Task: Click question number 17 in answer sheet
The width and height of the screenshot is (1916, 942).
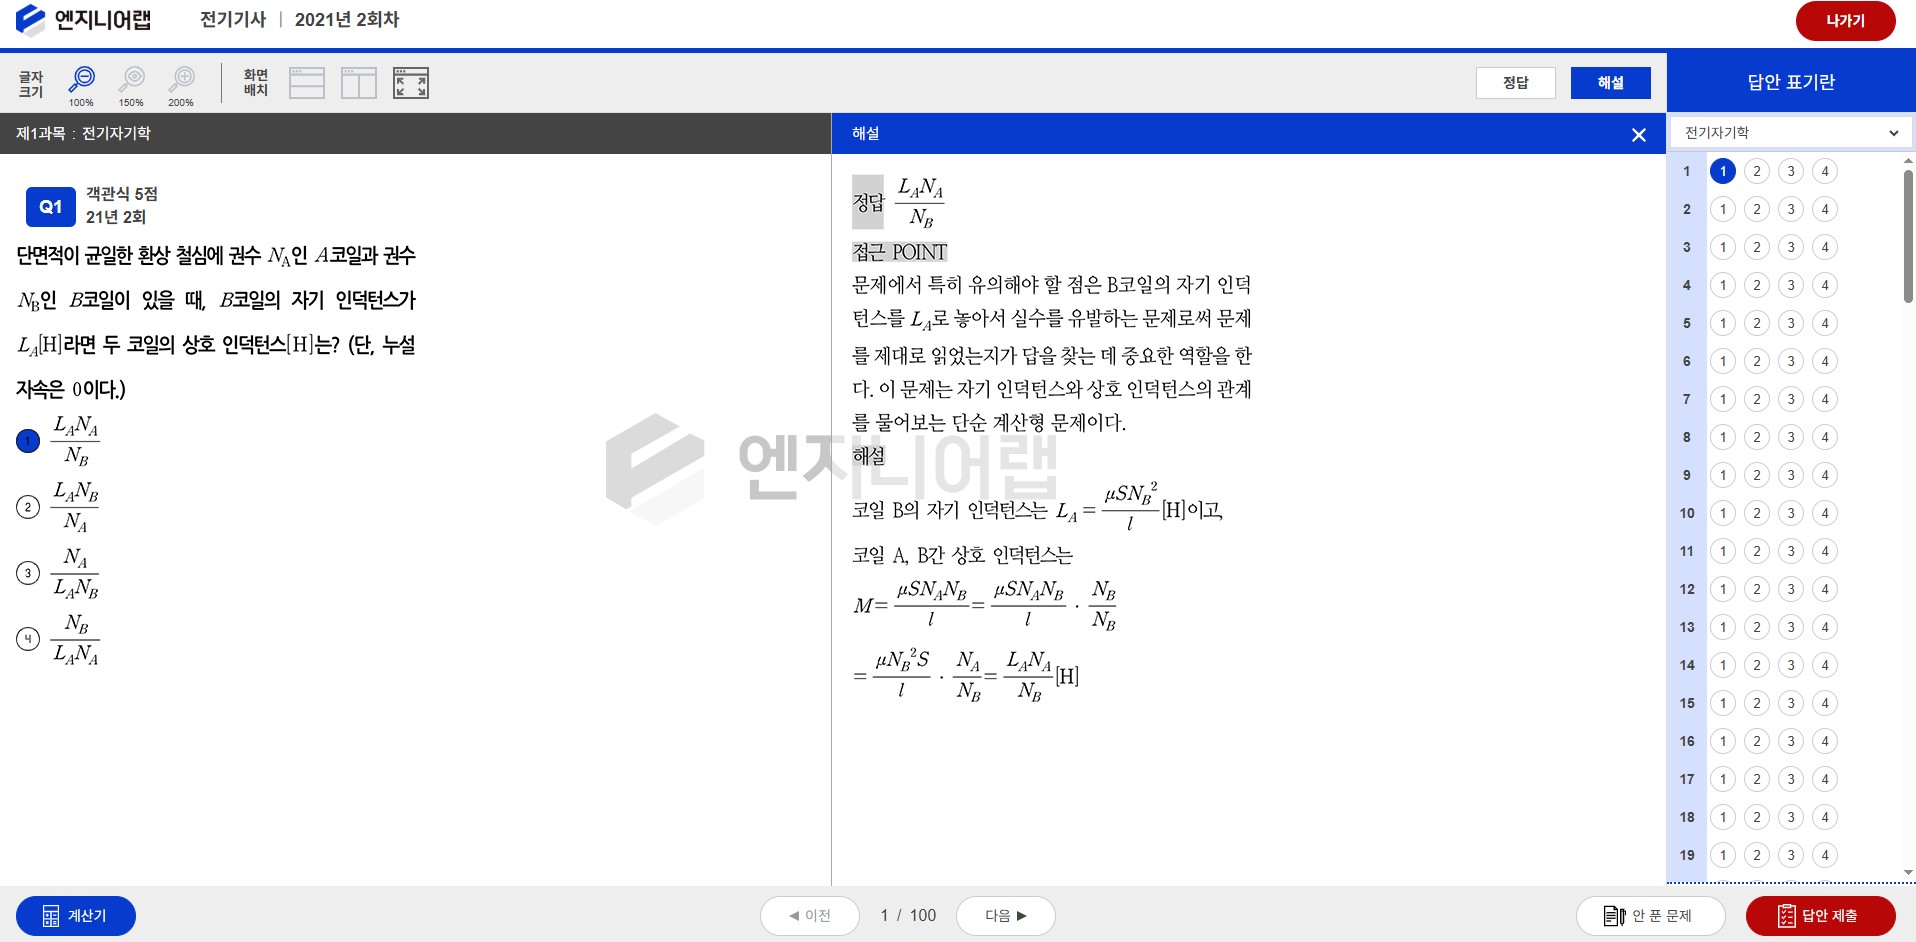Action: [1687, 779]
